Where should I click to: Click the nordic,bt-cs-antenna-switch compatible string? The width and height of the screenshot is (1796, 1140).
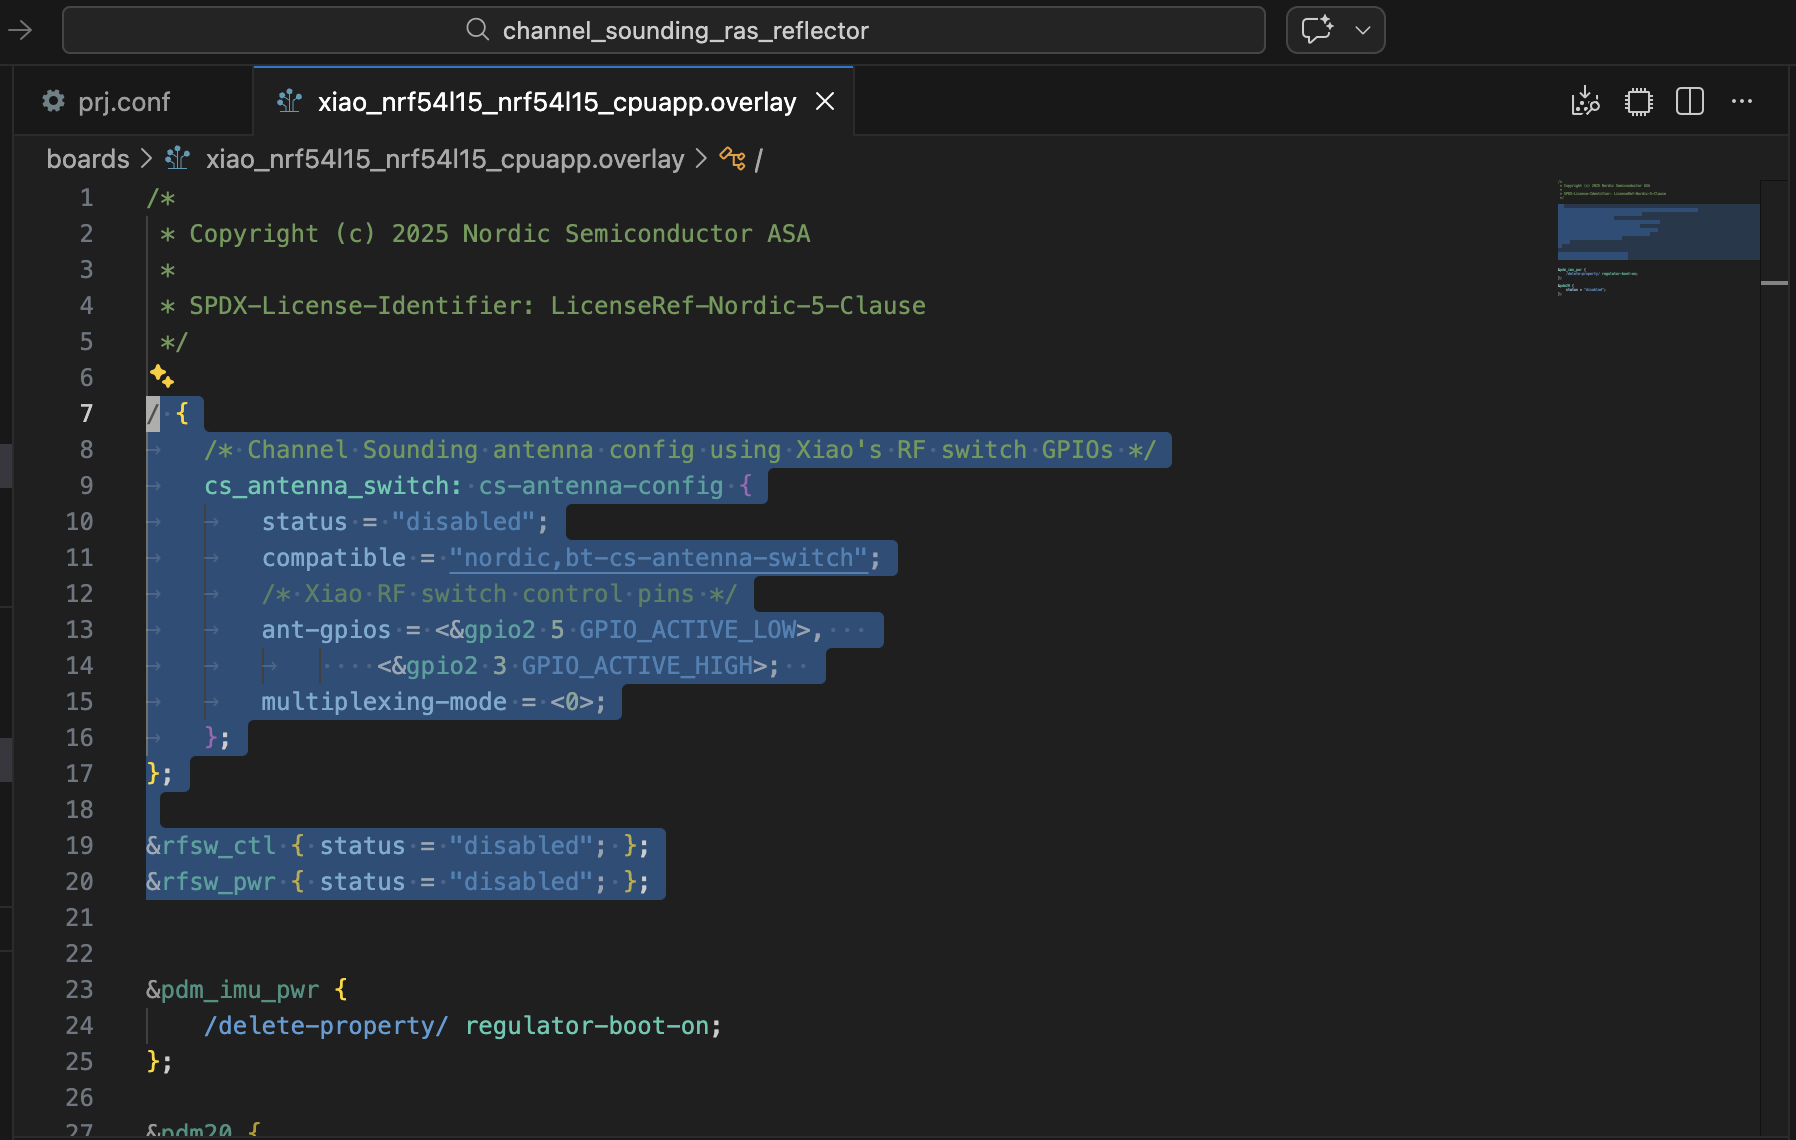point(658,558)
